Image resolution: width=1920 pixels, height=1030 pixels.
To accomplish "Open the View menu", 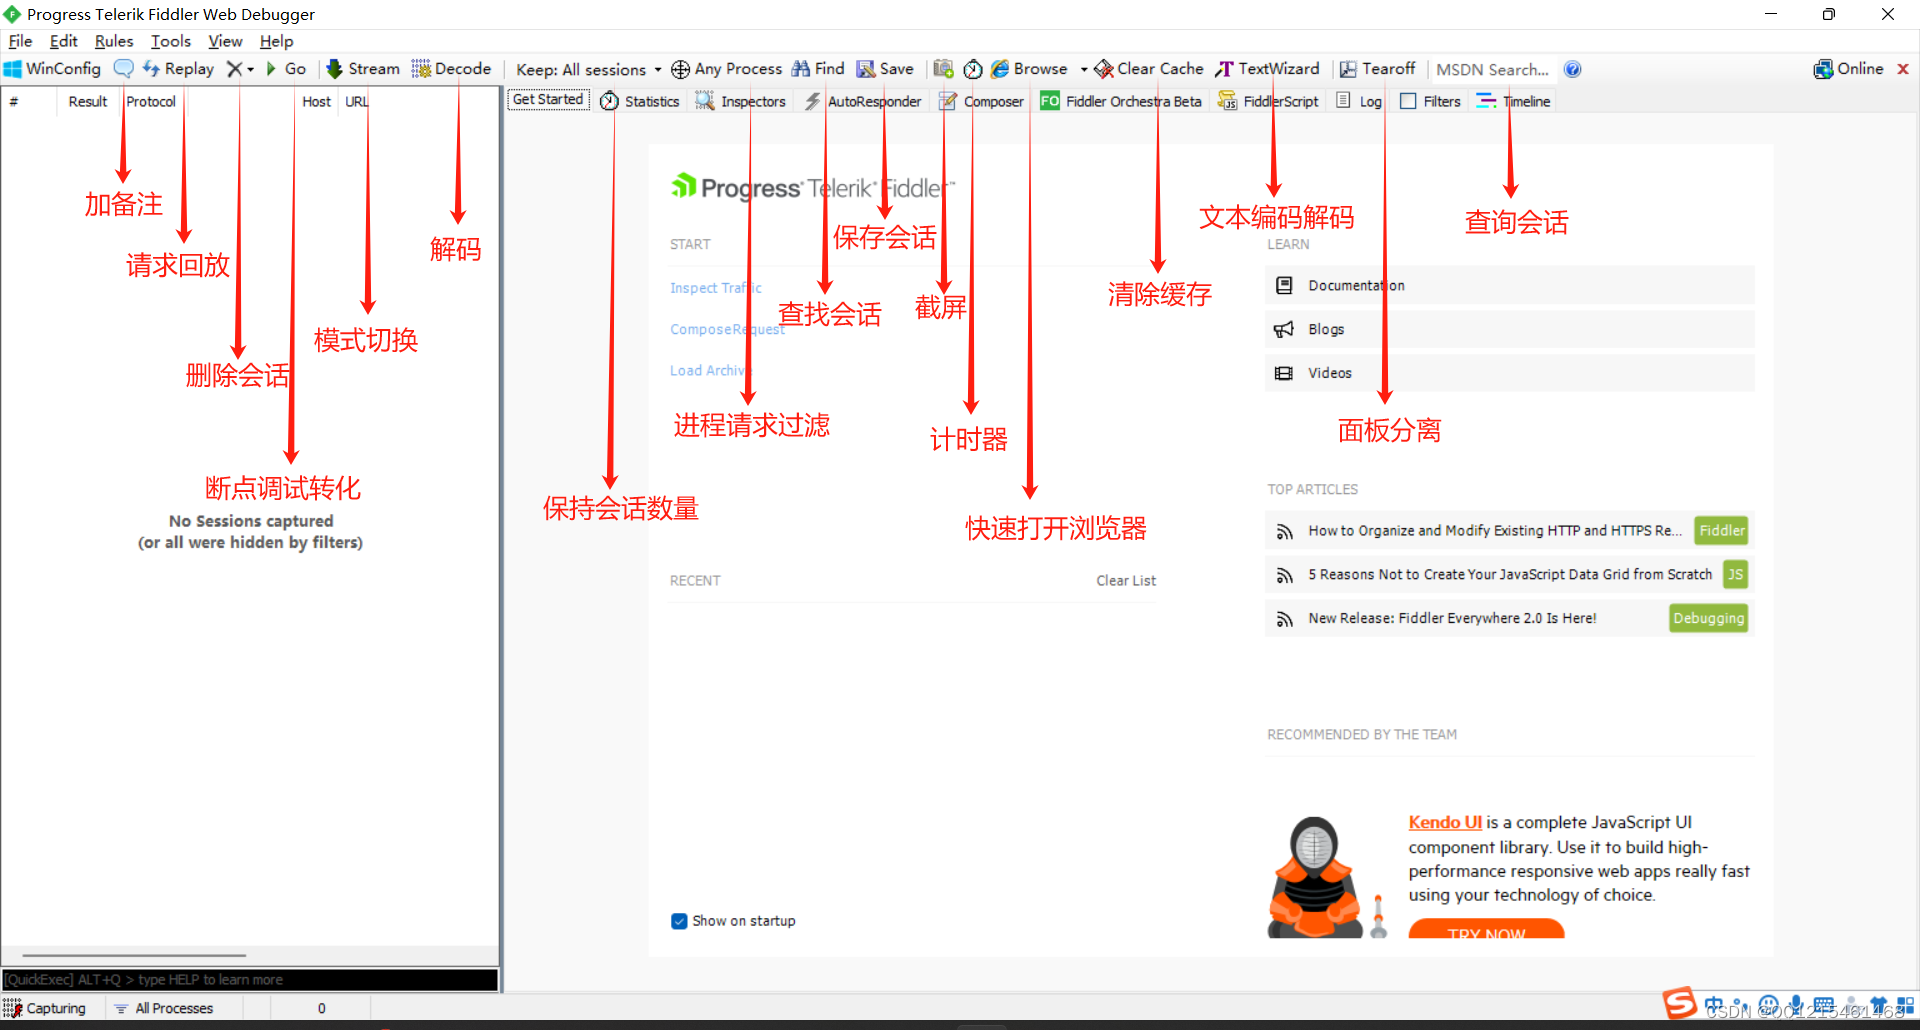I will [x=225, y=41].
